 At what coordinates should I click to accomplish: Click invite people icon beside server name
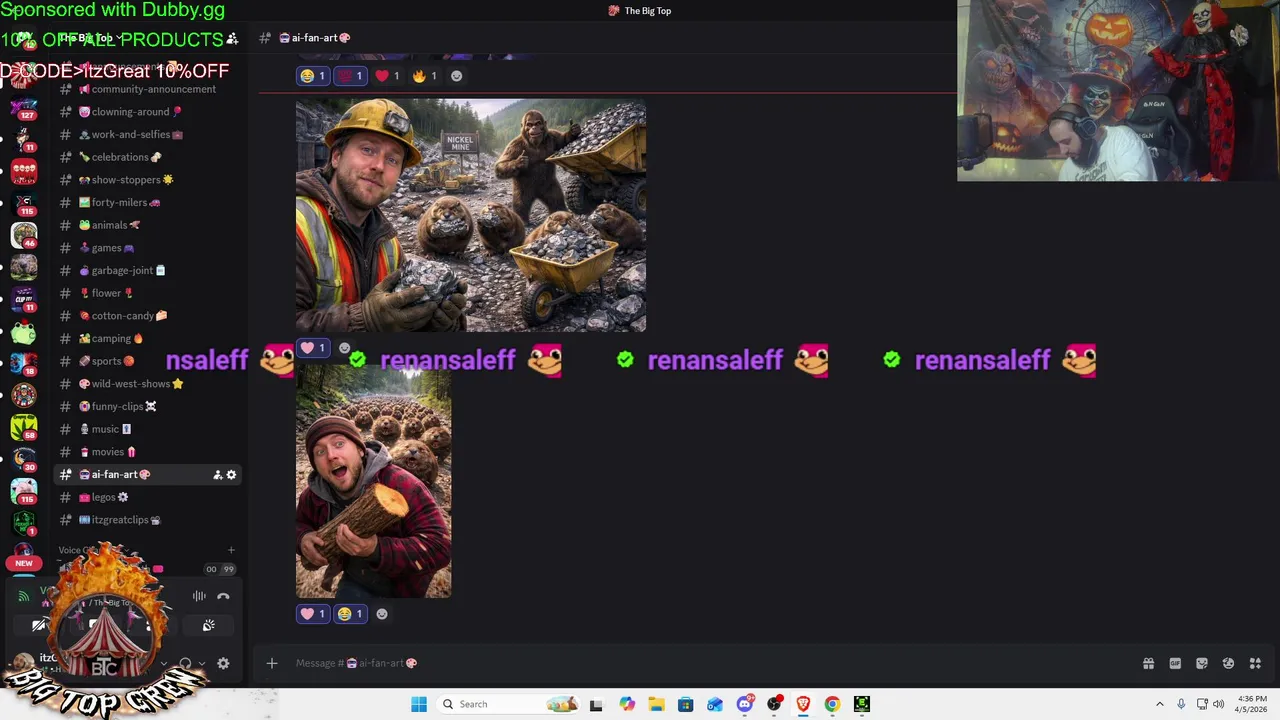pos(232,39)
